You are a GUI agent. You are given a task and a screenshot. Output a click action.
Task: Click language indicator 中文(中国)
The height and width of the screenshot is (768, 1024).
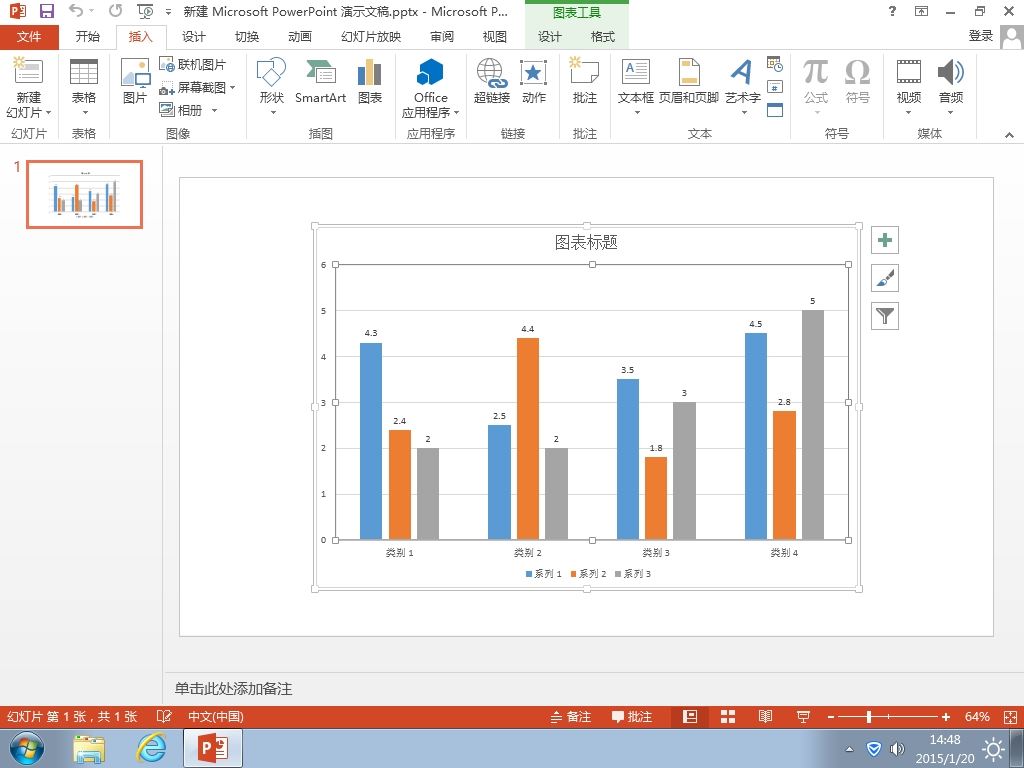216,716
